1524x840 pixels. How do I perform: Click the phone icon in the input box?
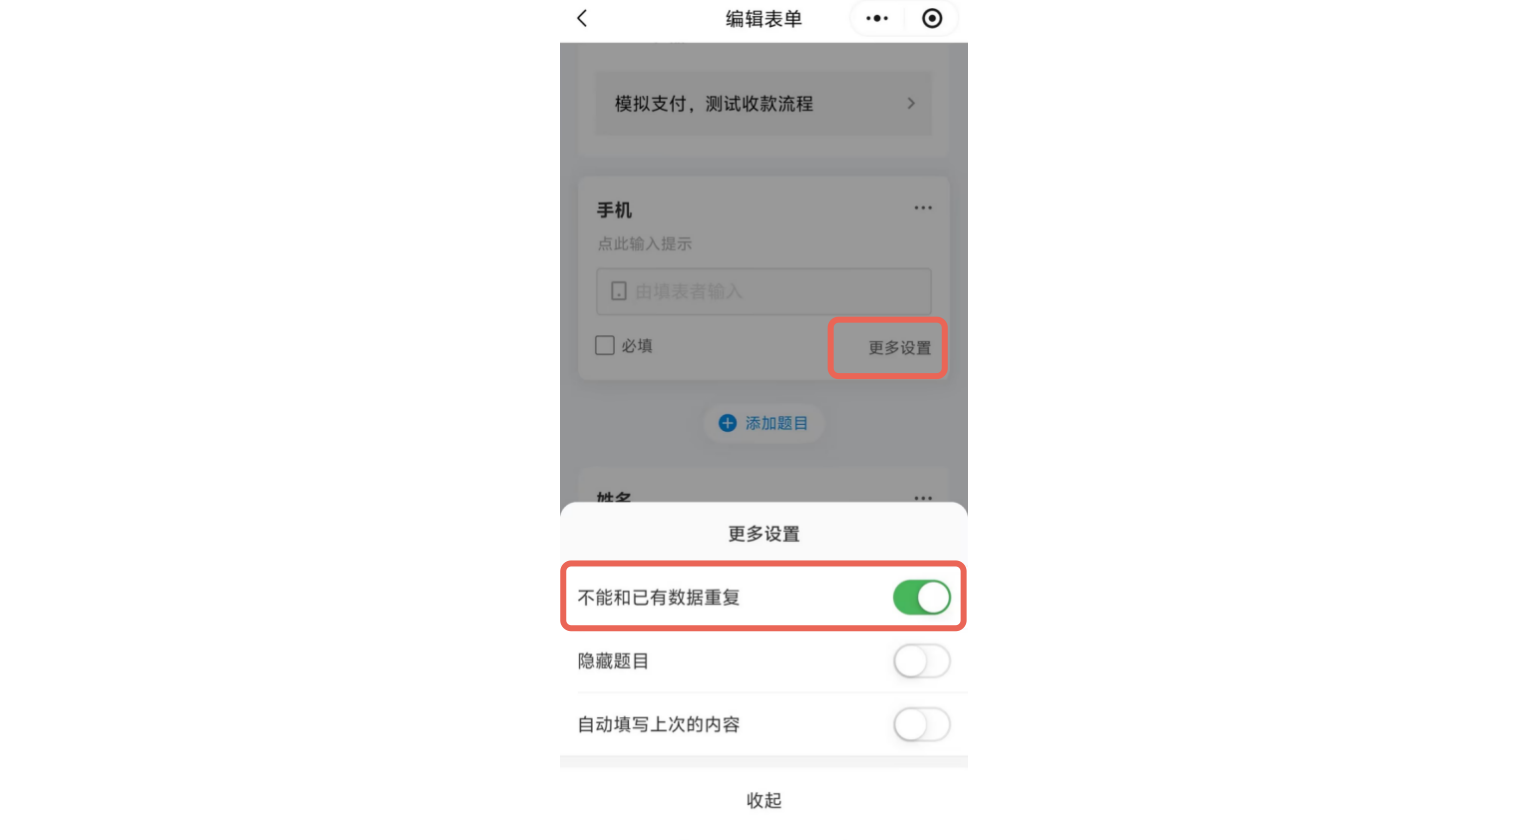coord(619,291)
